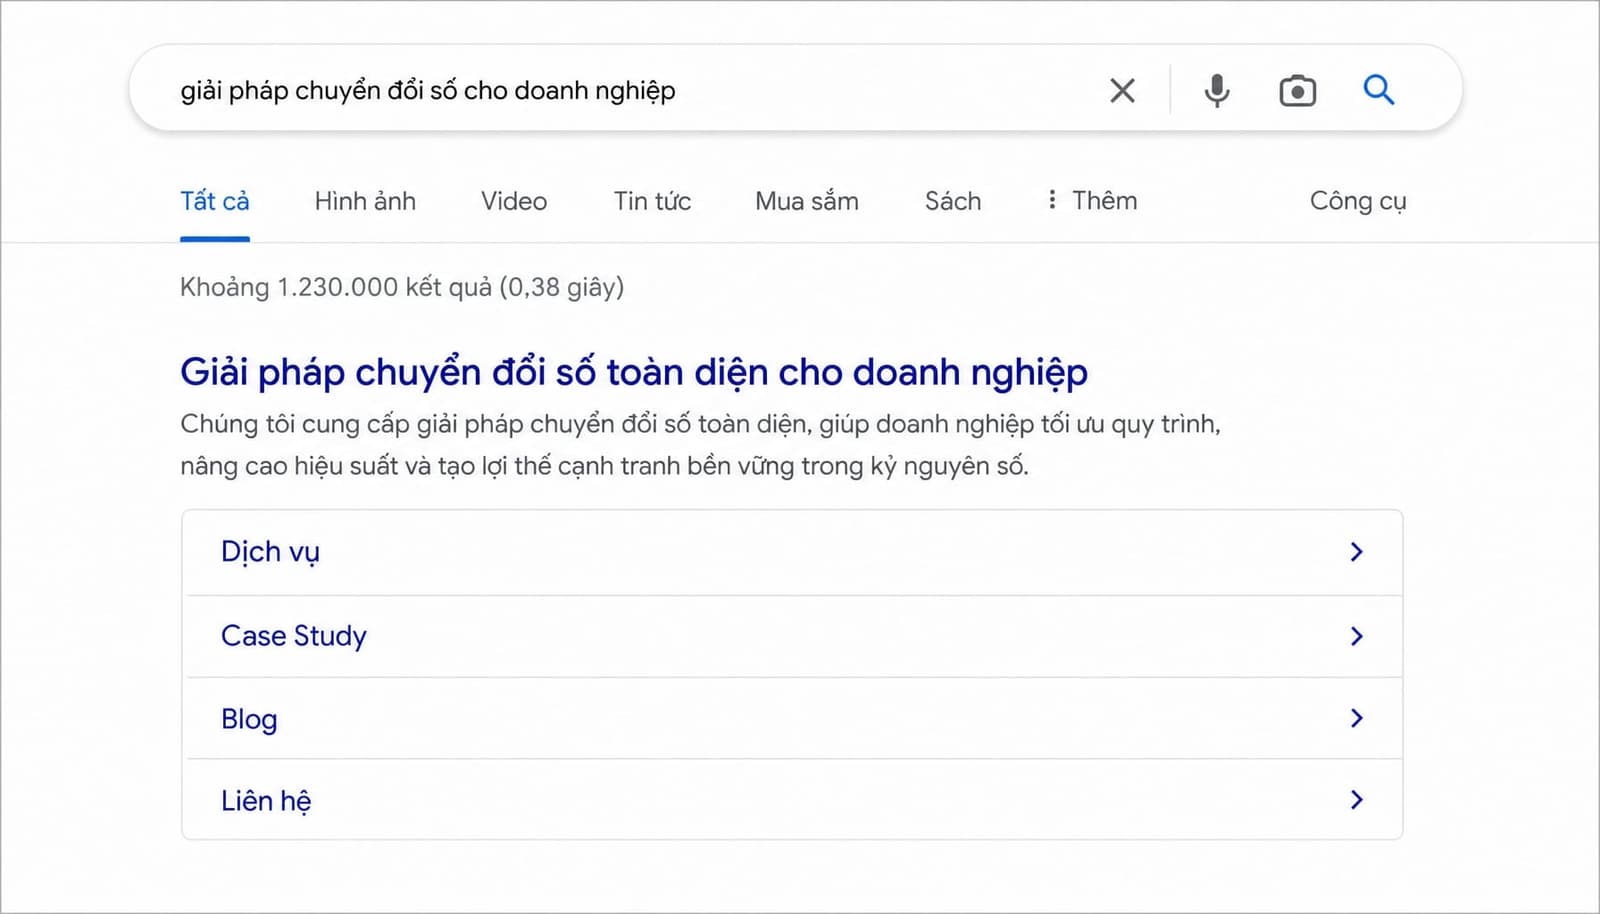Viewport: 1600px width, 914px height.
Task: Go to the Tin tức tab
Action: coord(652,201)
